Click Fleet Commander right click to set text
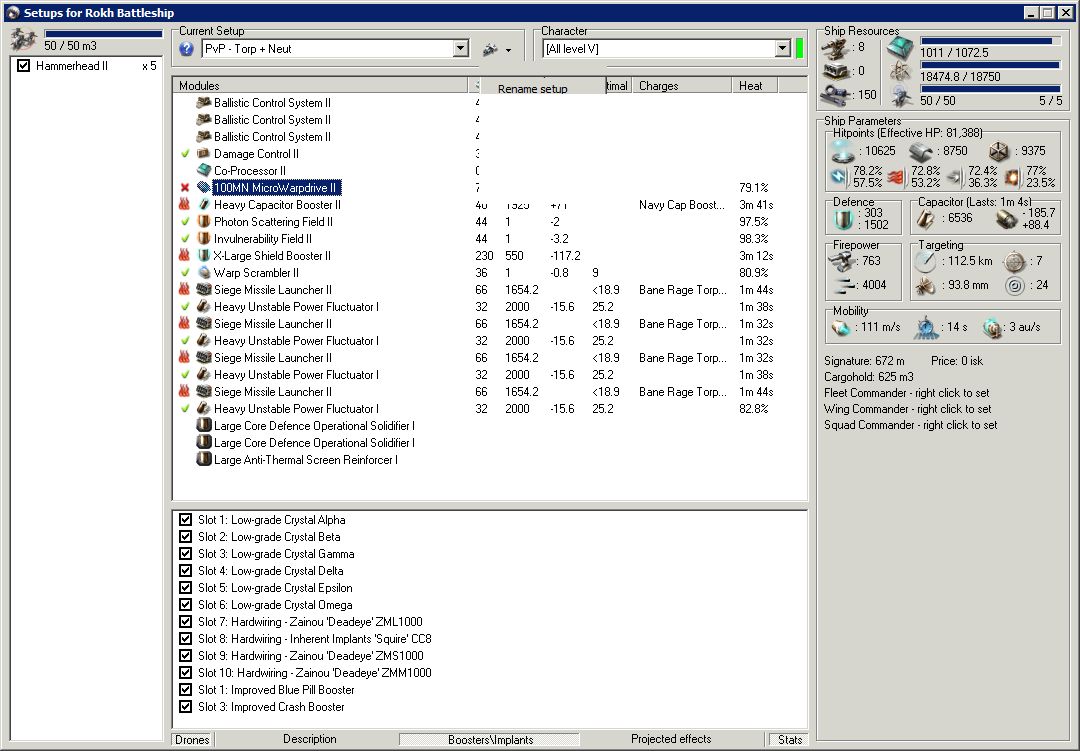 [907, 393]
